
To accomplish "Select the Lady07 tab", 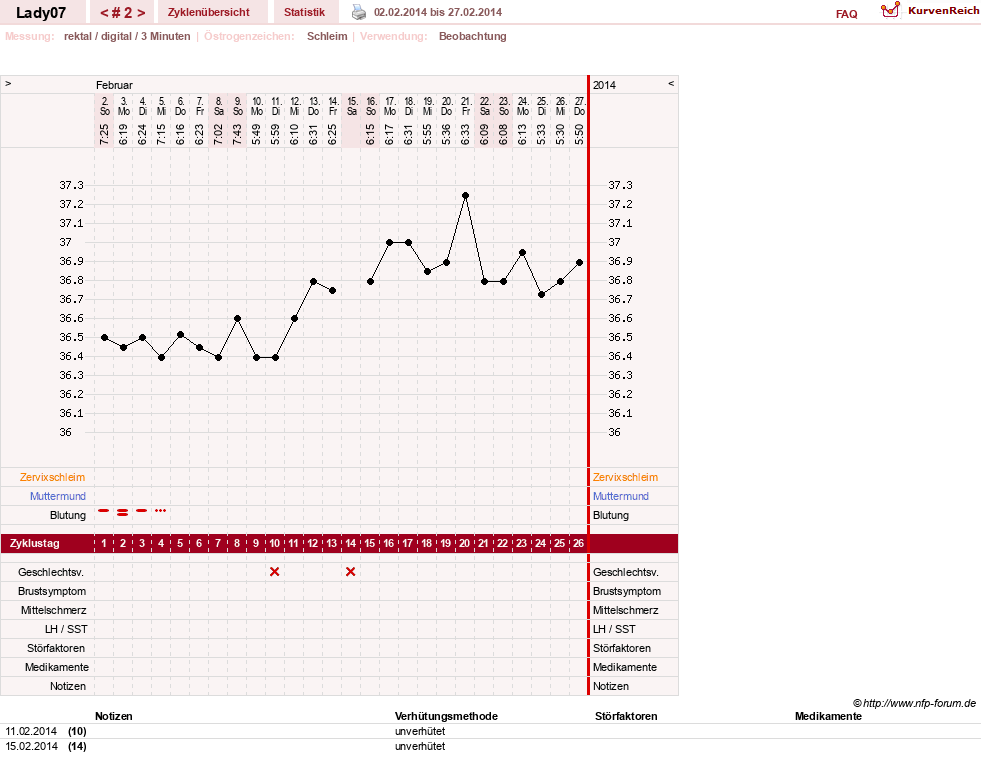I will point(41,13).
